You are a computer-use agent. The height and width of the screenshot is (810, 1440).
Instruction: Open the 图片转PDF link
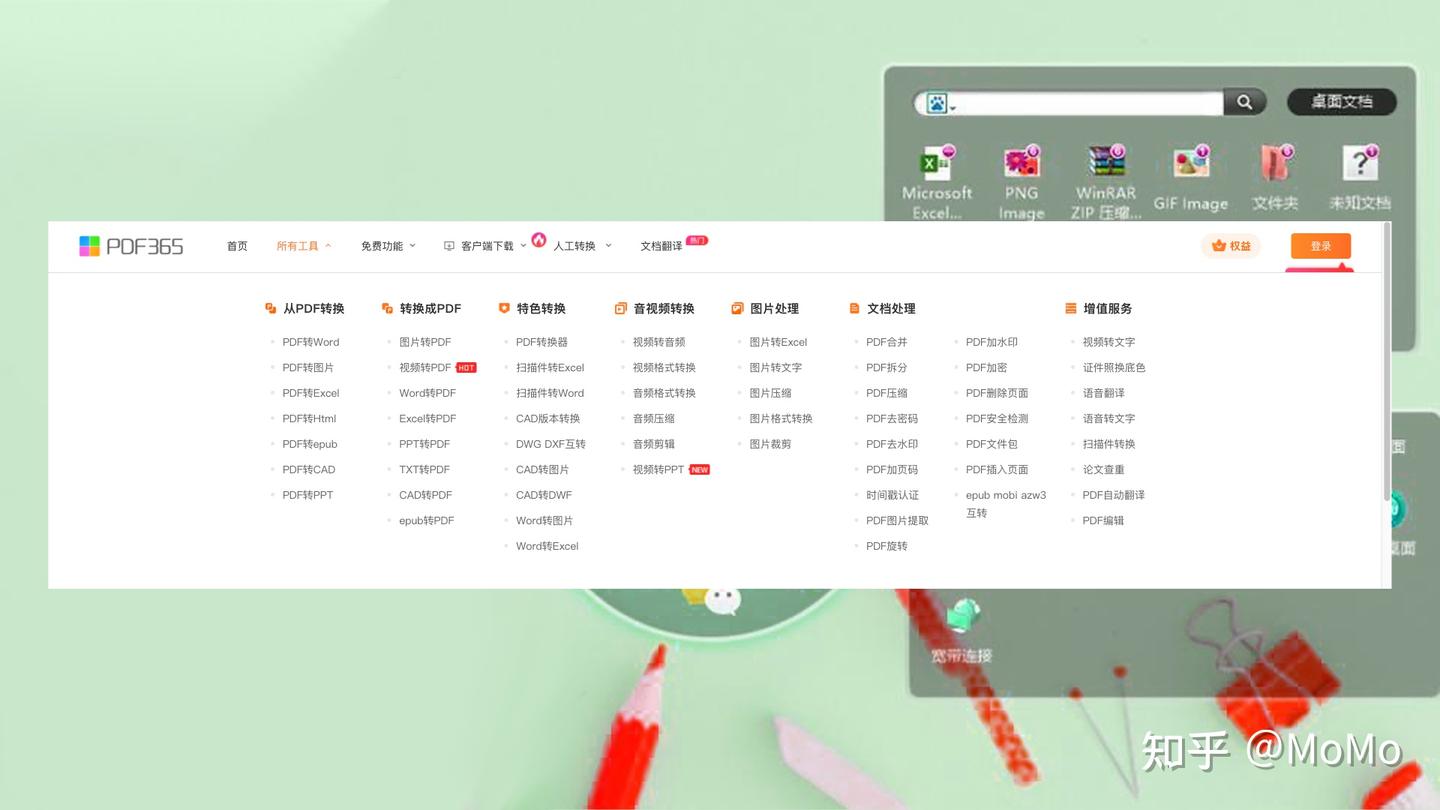click(425, 342)
